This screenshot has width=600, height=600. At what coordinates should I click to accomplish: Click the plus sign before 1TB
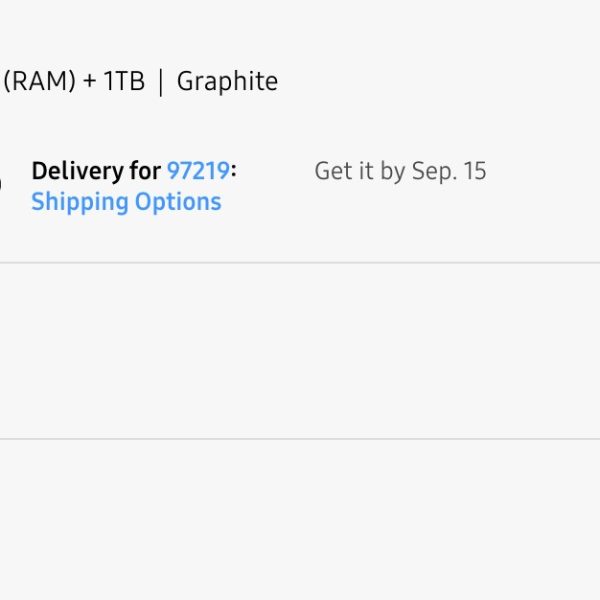tap(90, 82)
